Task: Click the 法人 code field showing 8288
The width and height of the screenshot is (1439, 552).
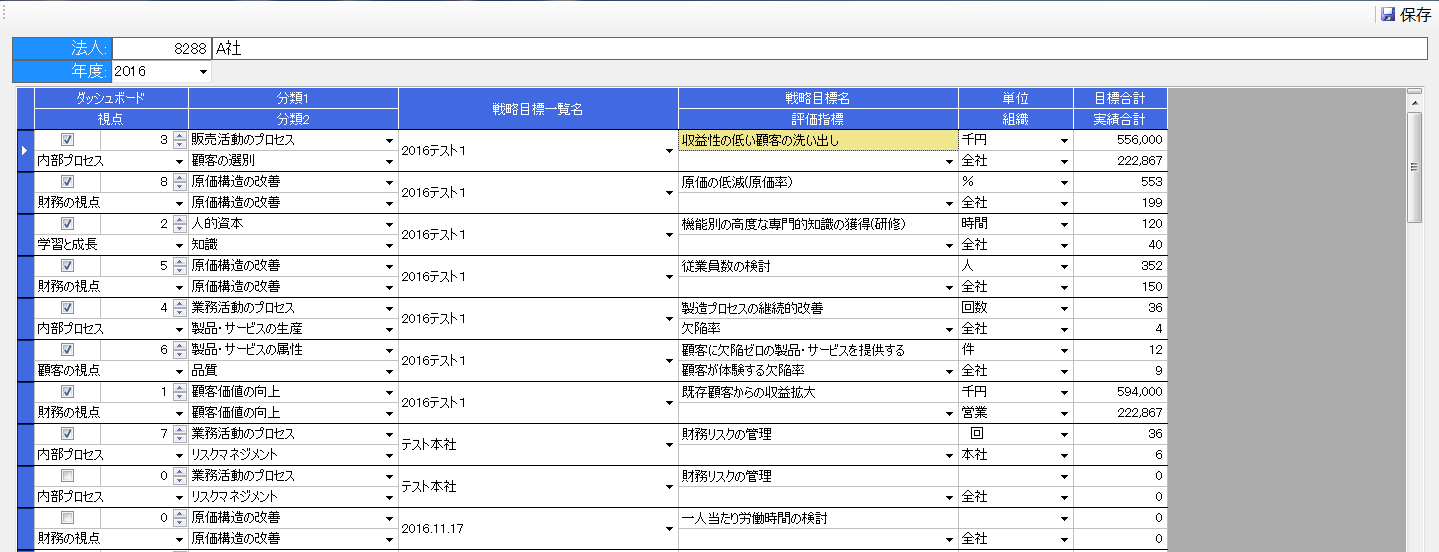Action: pos(161,49)
